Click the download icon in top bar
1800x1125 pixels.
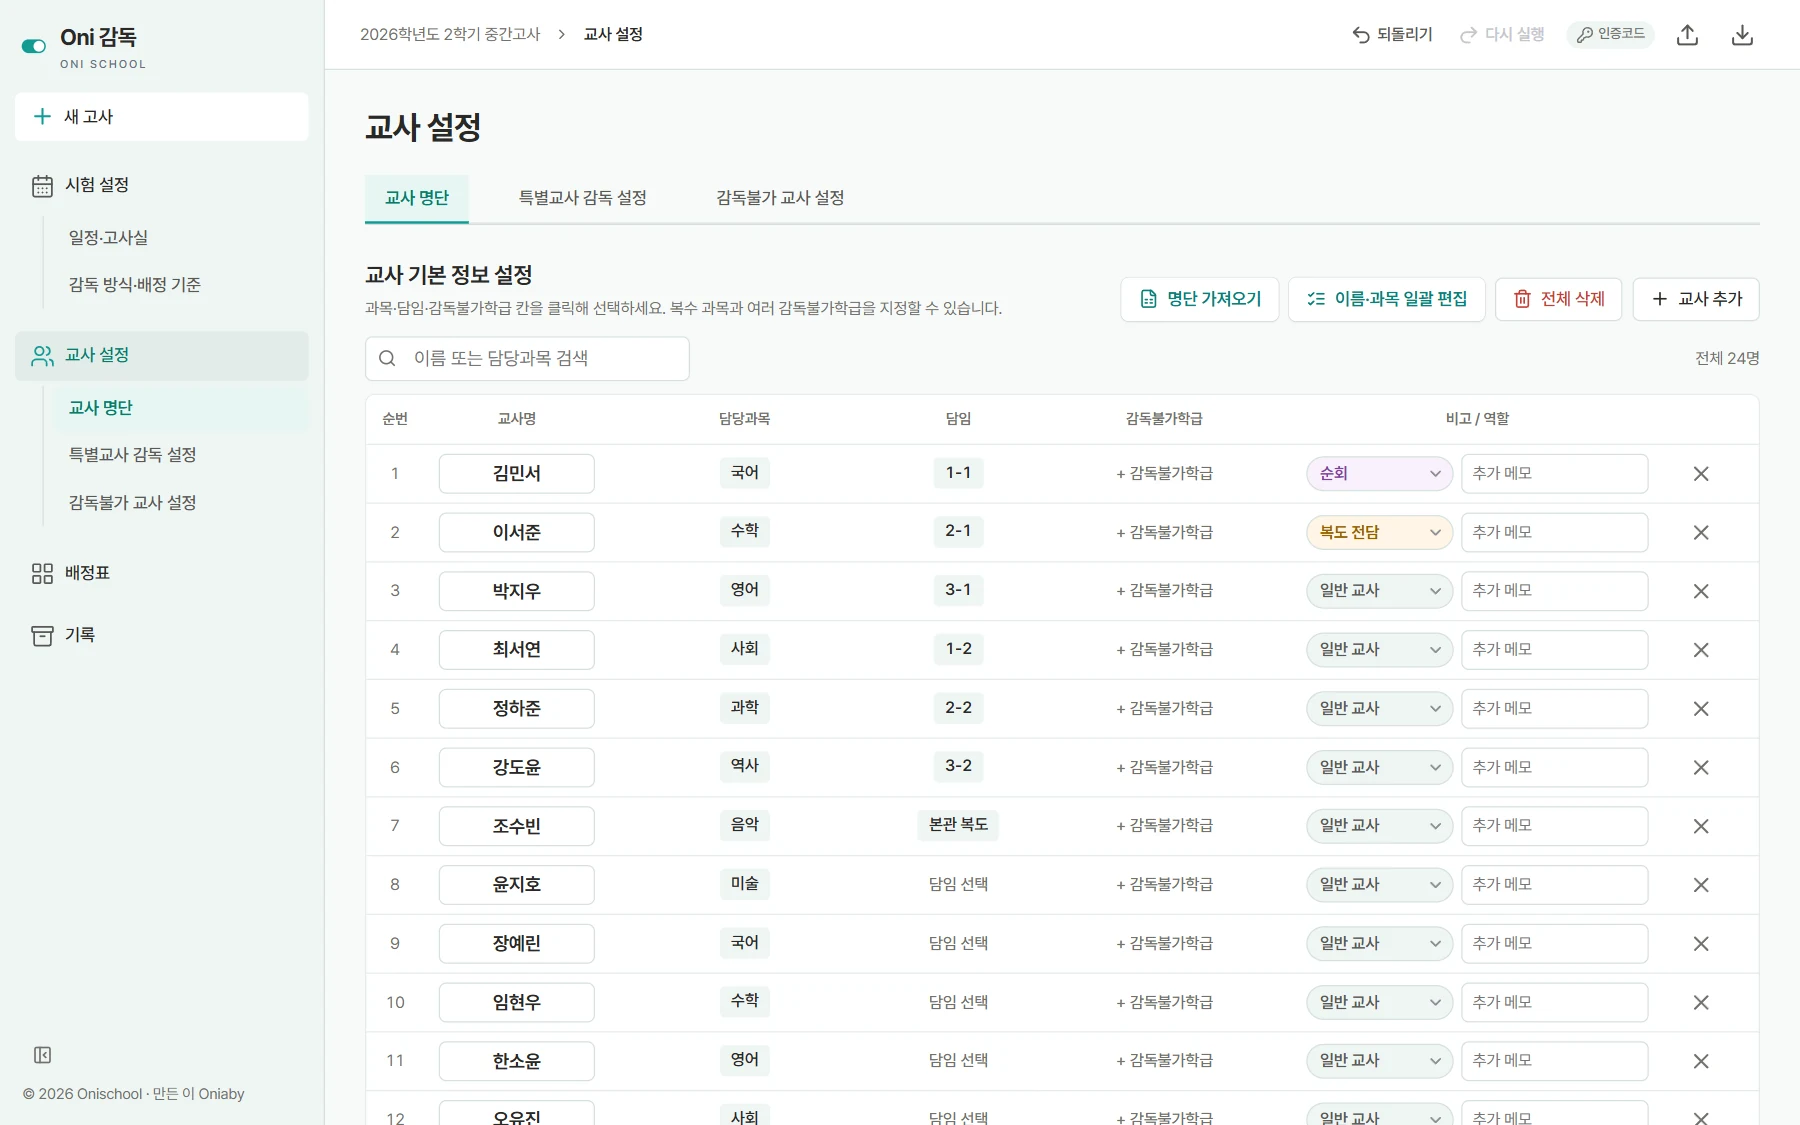point(1742,35)
